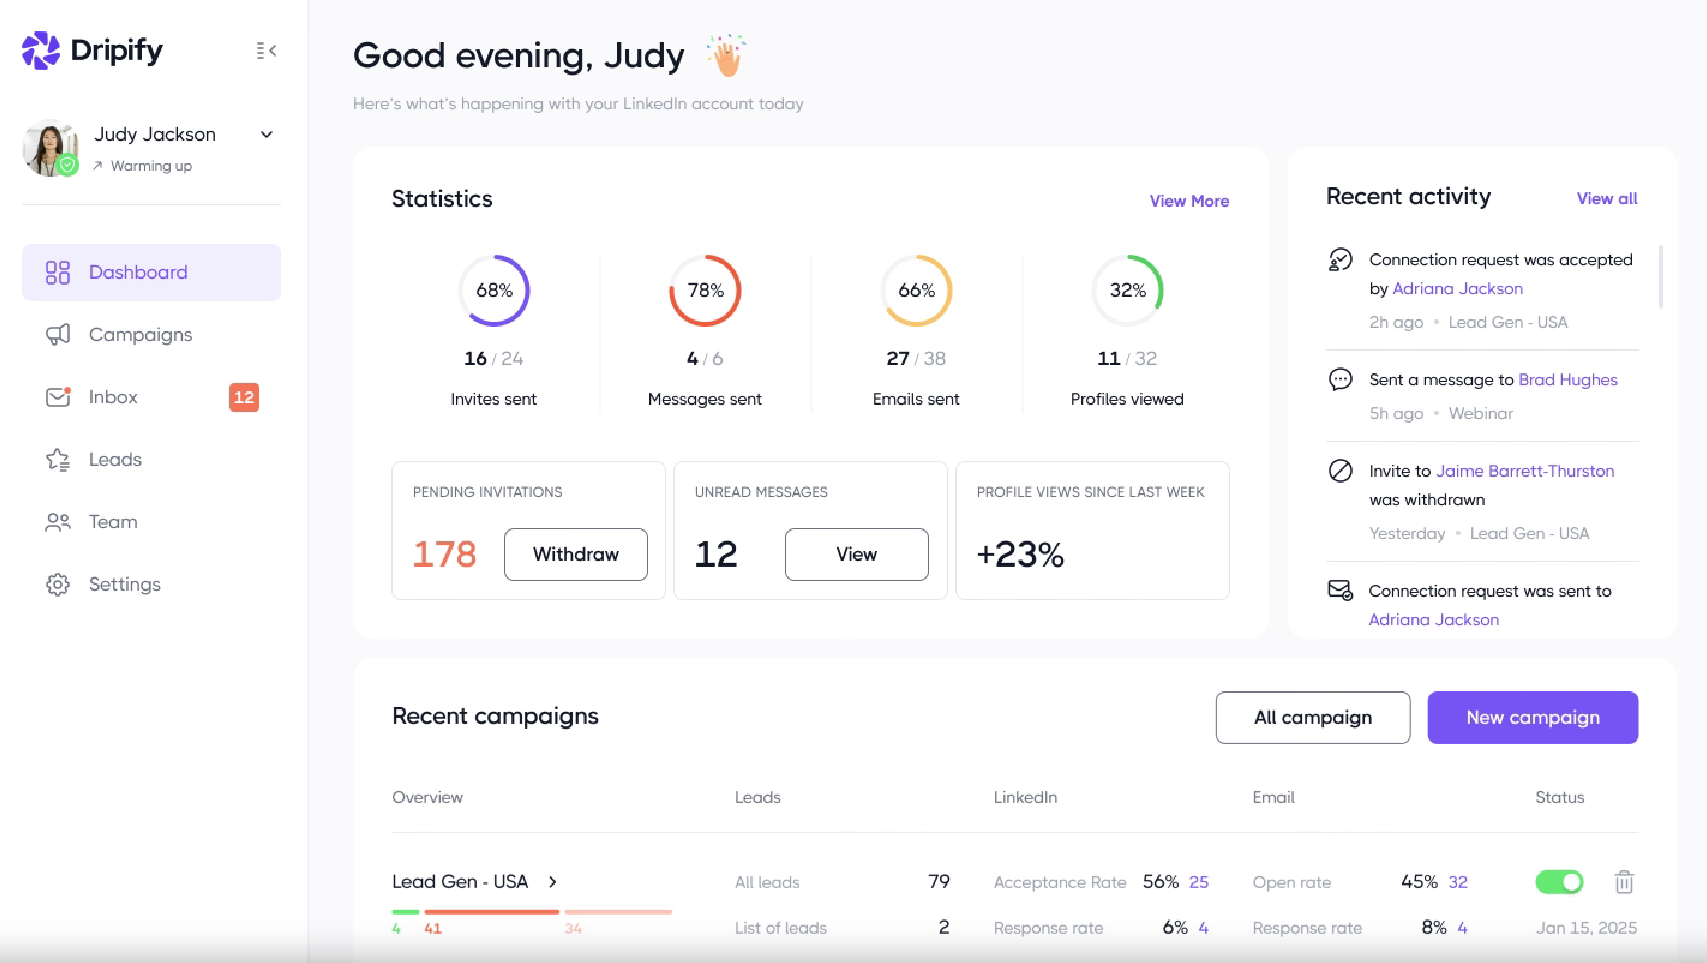Image resolution: width=1707 pixels, height=963 pixels.
Task: Open first Adriana Jackson link under accepted request
Action: (1458, 289)
